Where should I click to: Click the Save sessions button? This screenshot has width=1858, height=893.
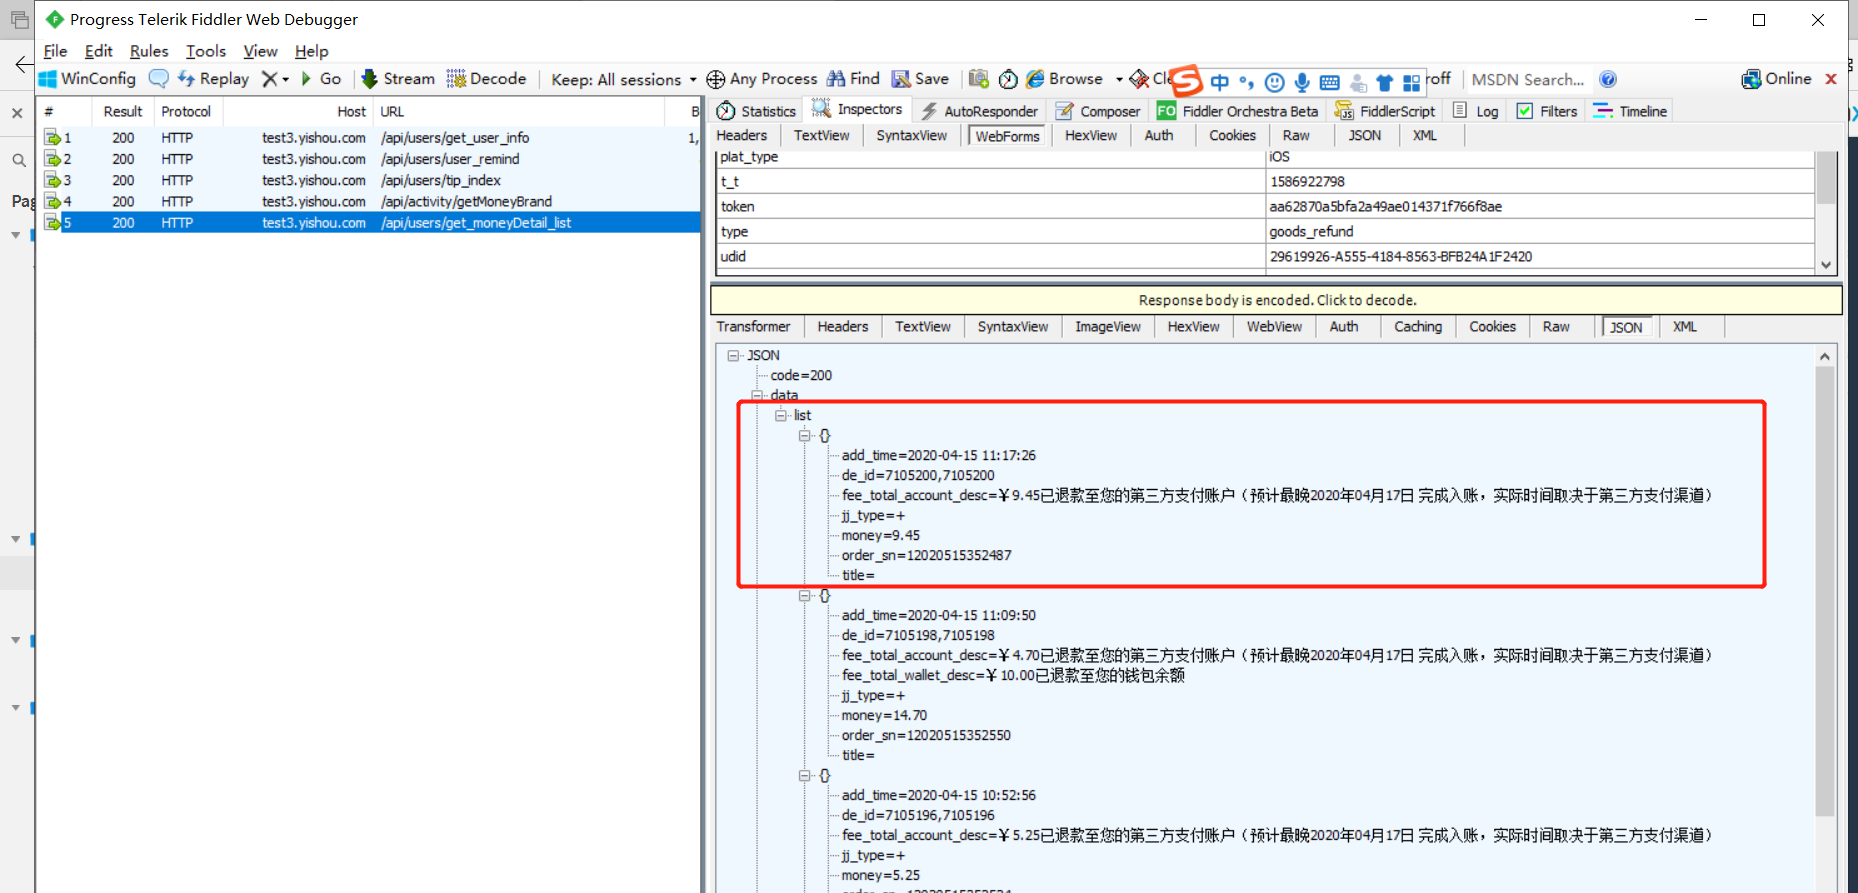point(920,79)
